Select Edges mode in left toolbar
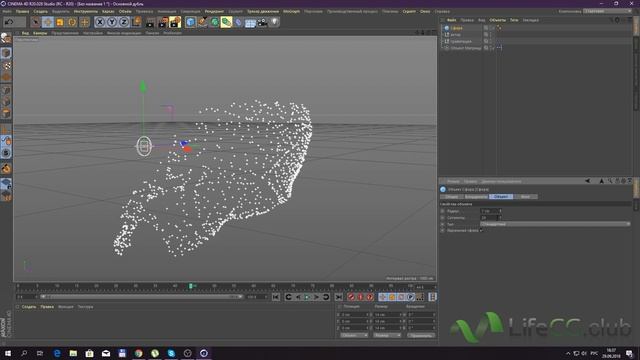Image resolution: width=640 pixels, height=360 pixels. click(x=6, y=102)
